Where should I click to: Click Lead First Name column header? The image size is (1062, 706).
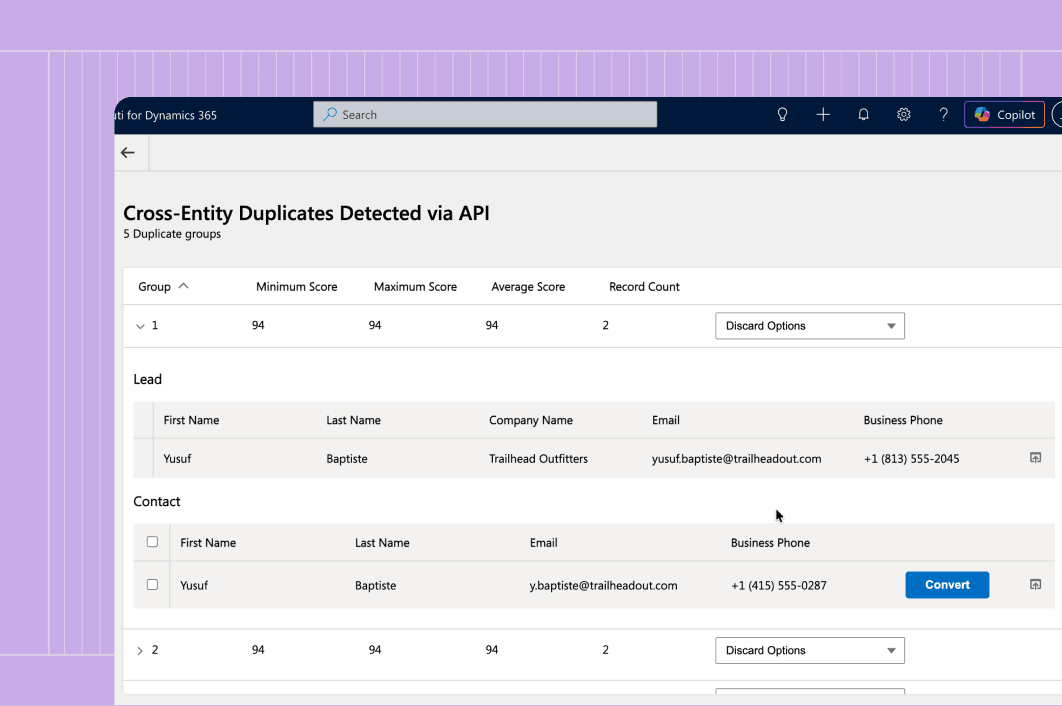191,420
